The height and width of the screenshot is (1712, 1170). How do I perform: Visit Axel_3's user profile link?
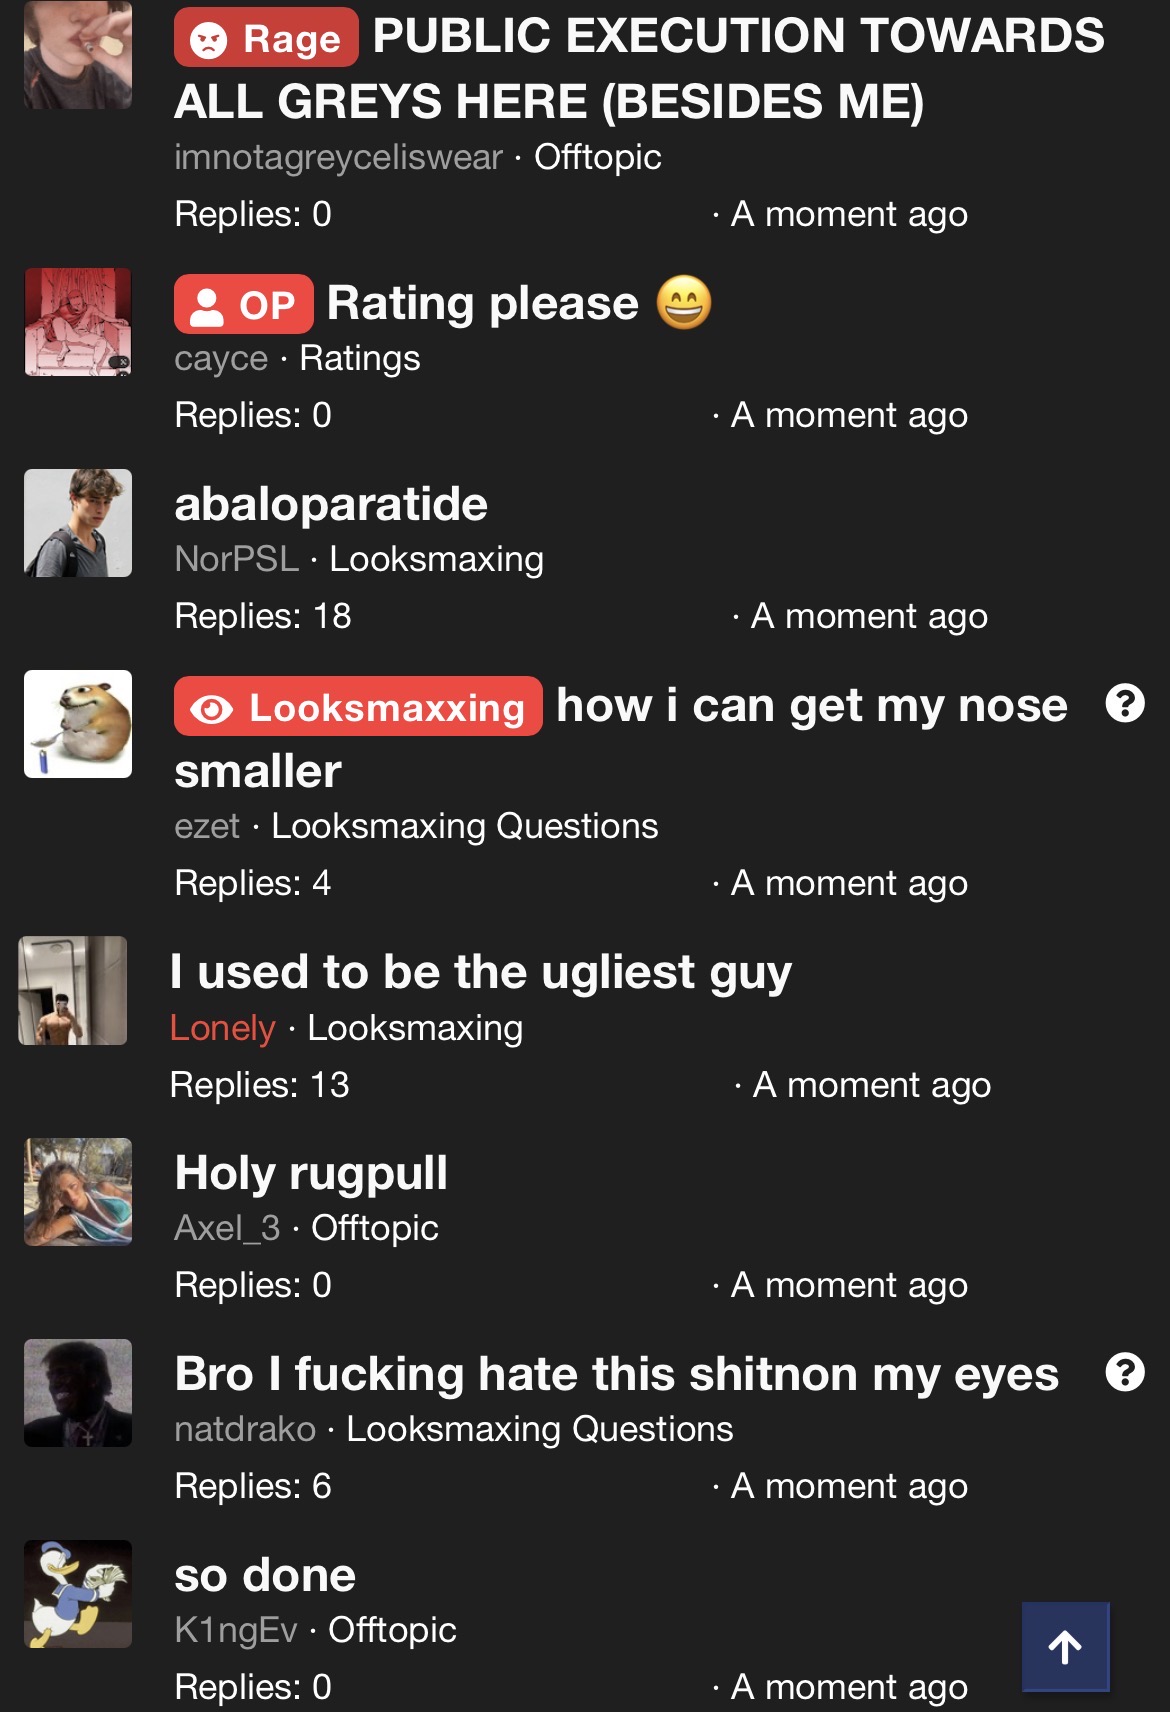227,1228
